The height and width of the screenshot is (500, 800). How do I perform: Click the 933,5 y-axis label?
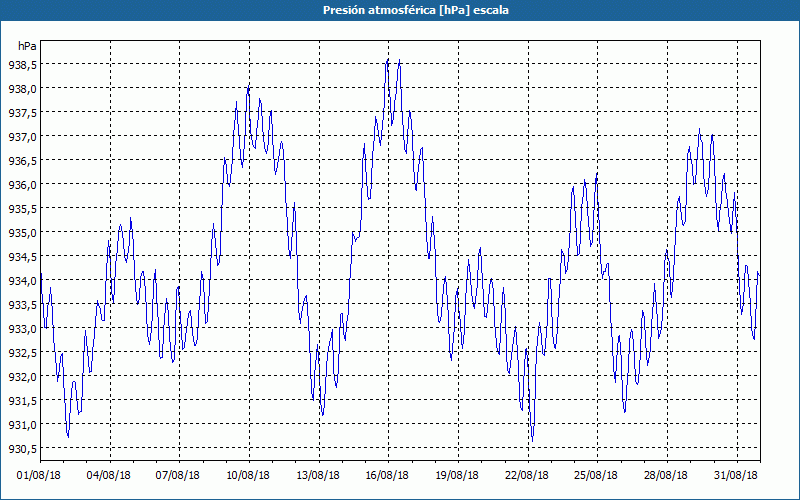22,305
